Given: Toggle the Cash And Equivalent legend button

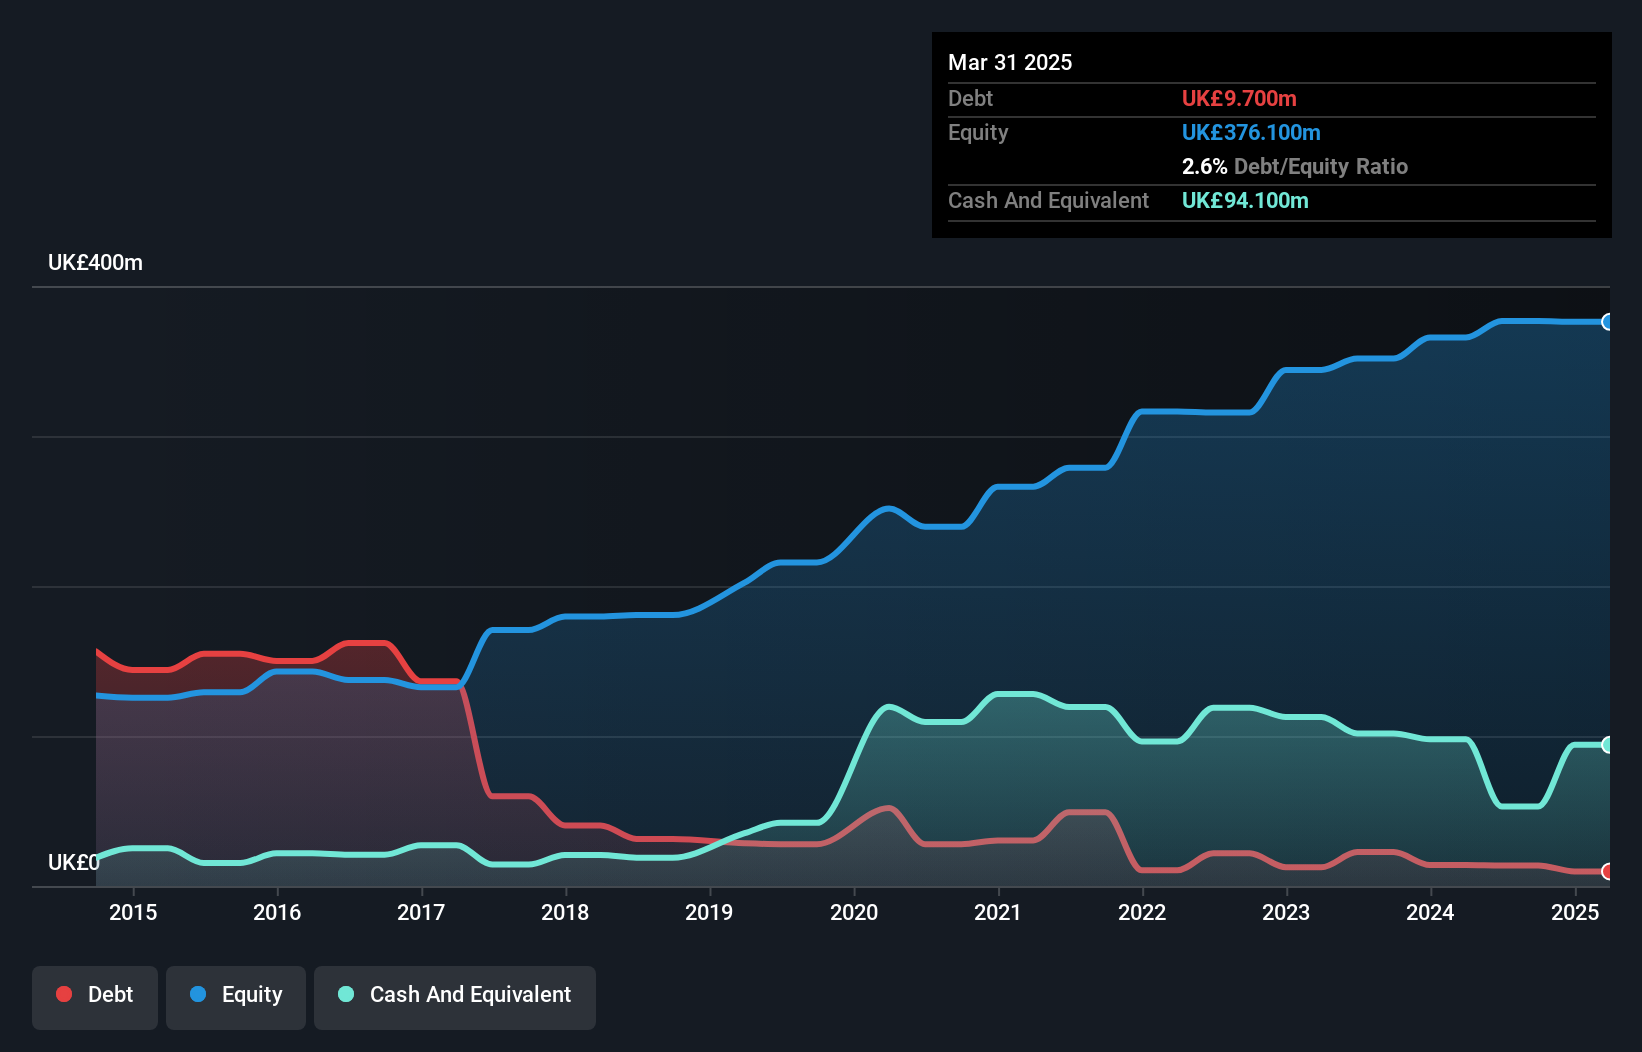Looking at the screenshot, I should (x=455, y=997).
